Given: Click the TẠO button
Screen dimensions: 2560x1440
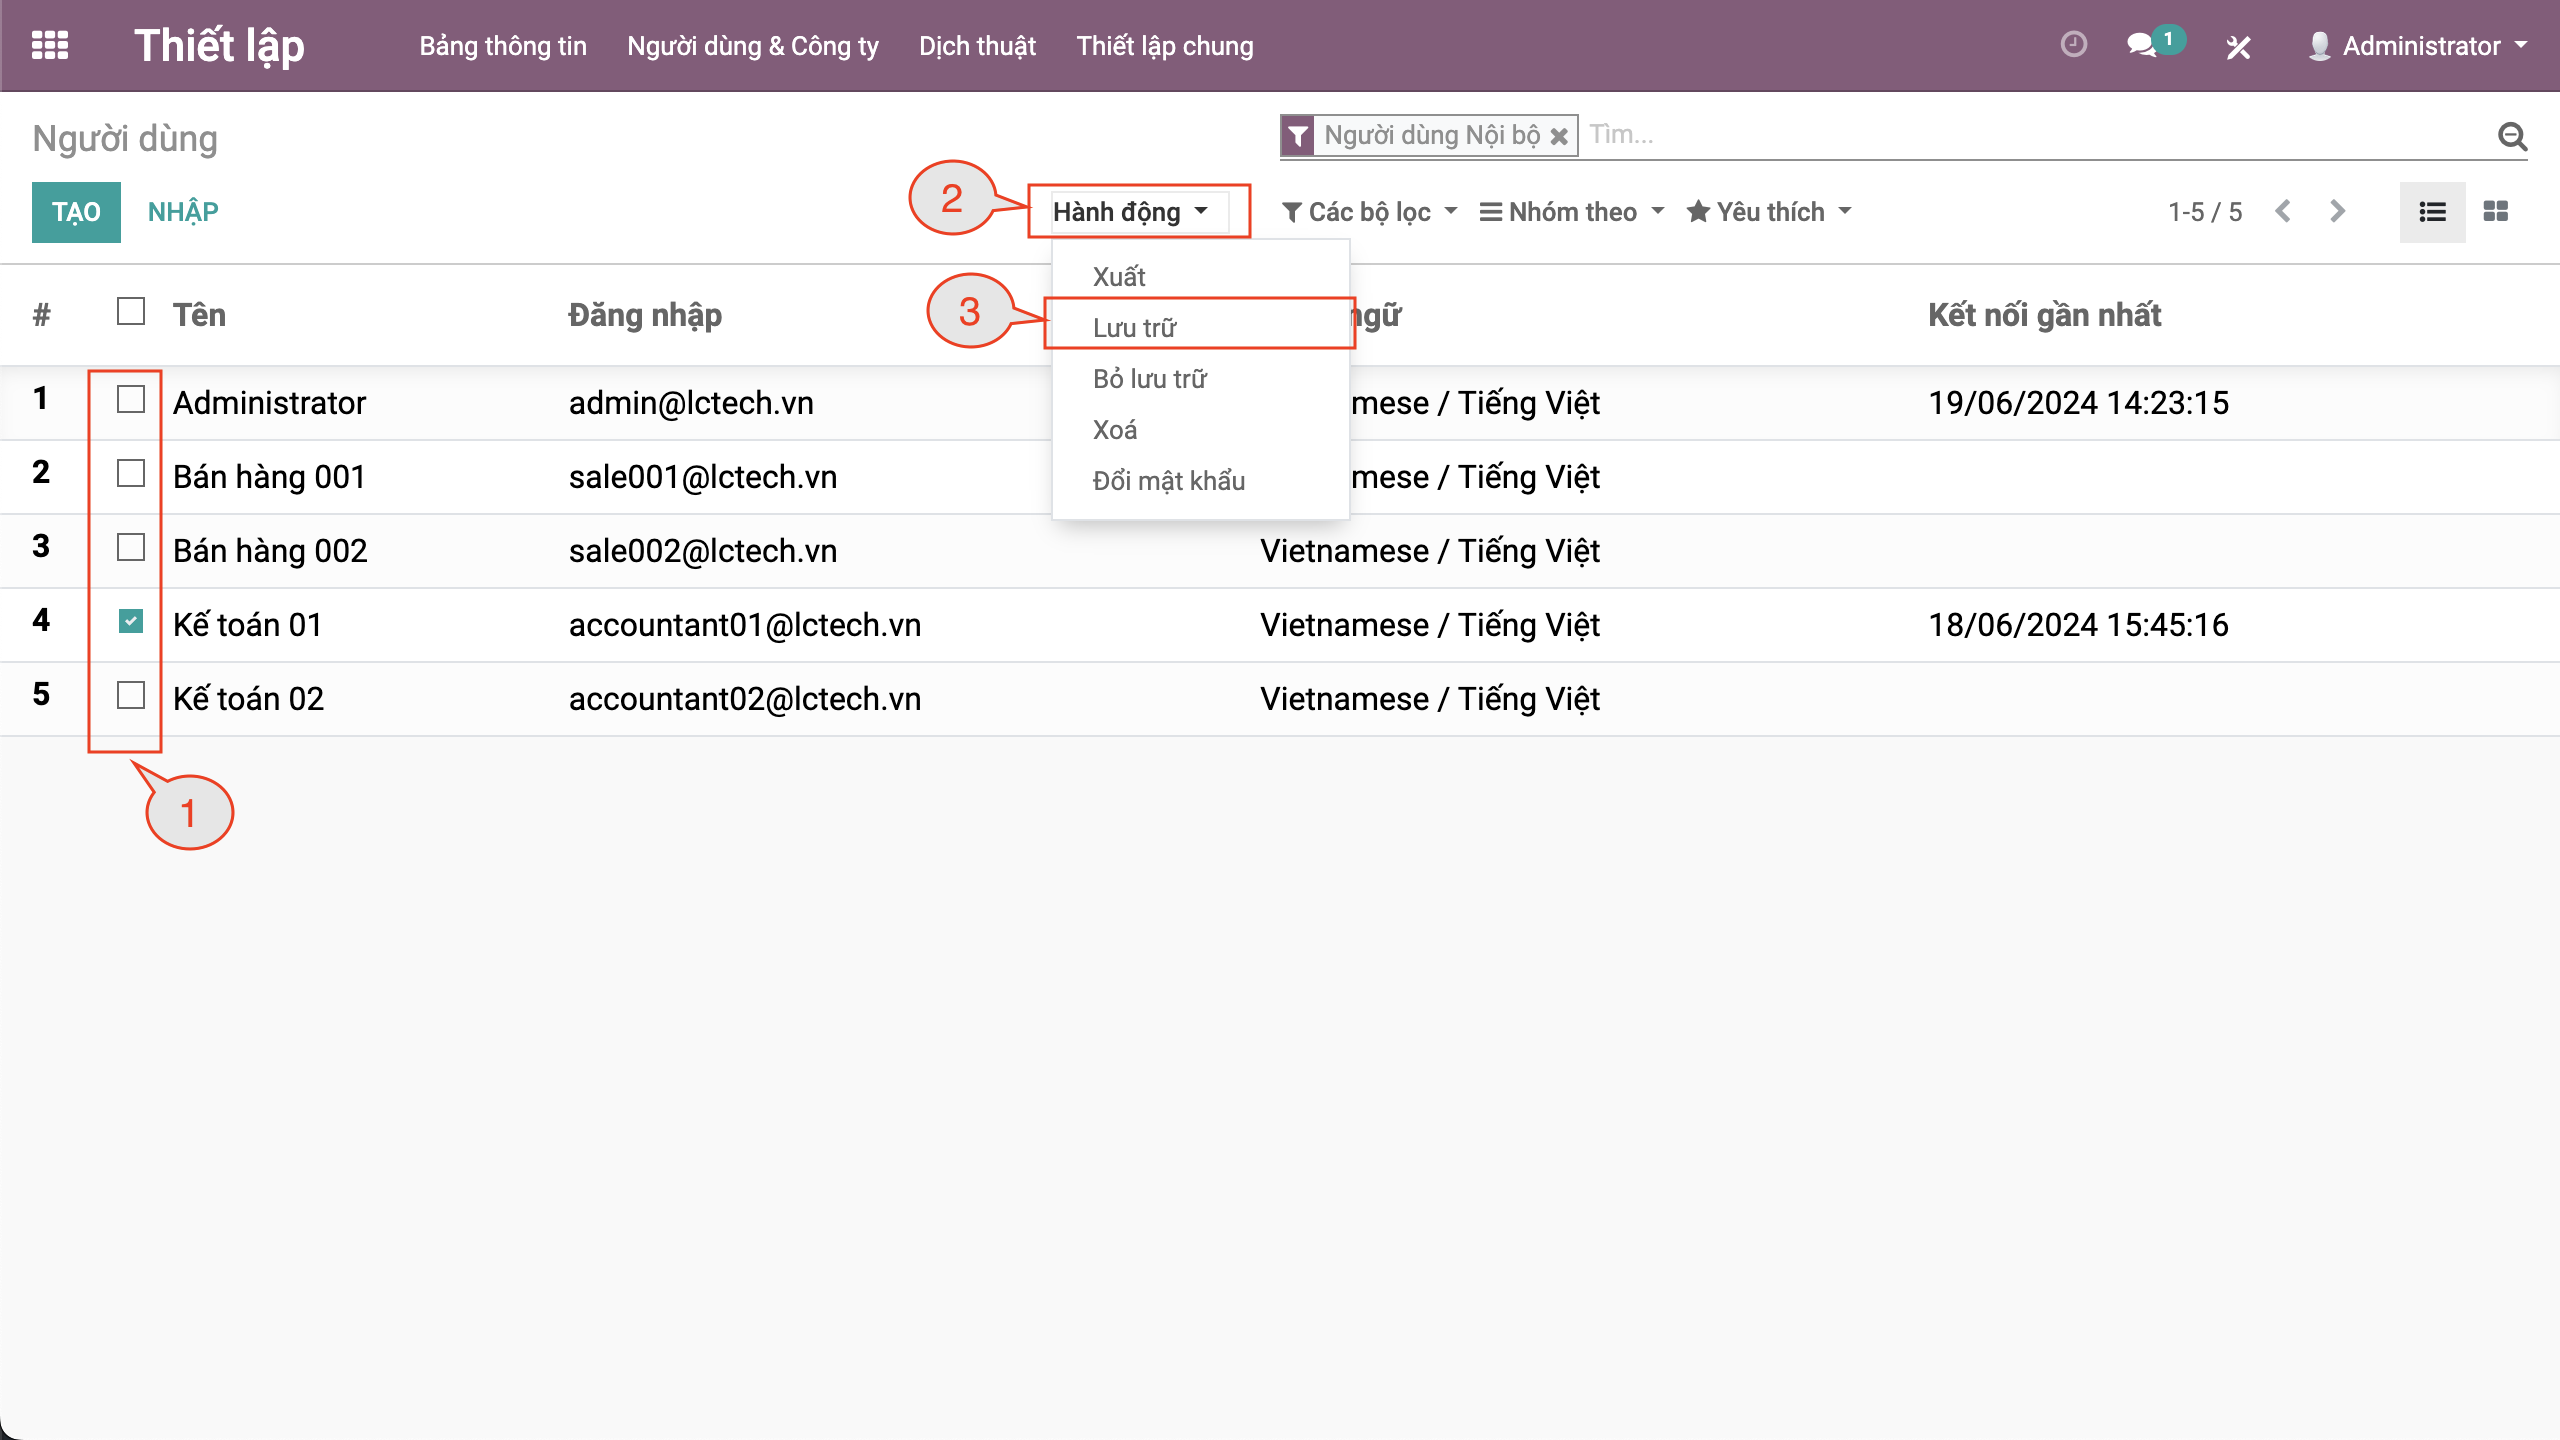Looking at the screenshot, I should tap(76, 212).
